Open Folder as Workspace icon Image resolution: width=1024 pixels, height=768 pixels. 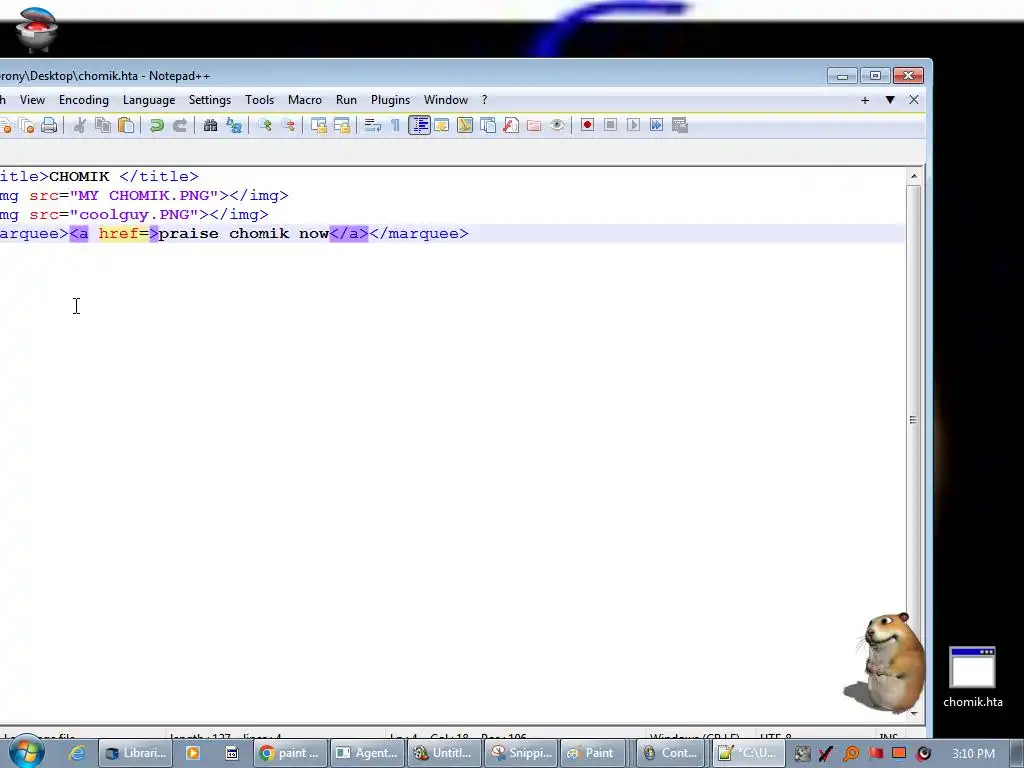[x=534, y=125]
